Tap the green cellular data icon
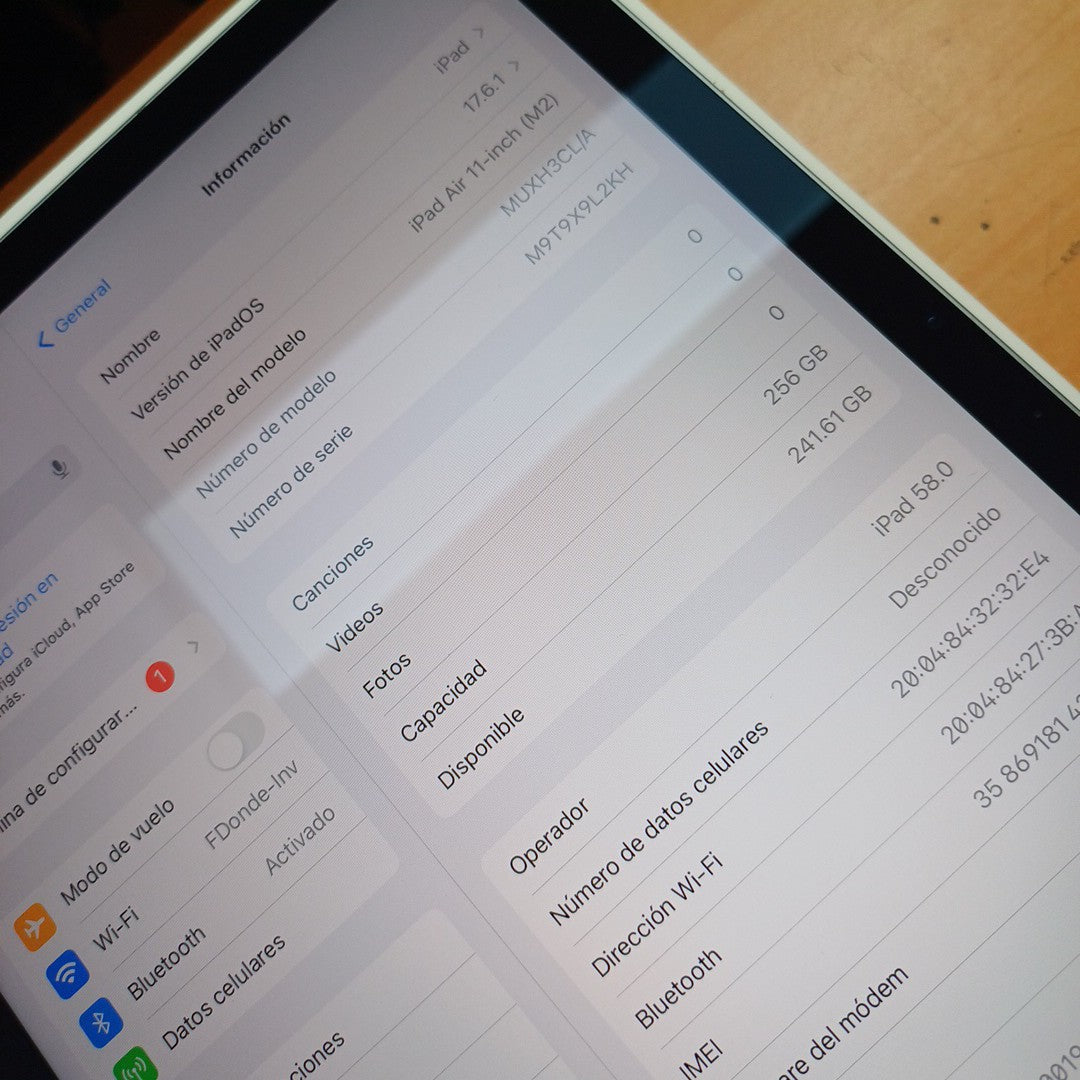The width and height of the screenshot is (1080, 1080). [134, 1064]
